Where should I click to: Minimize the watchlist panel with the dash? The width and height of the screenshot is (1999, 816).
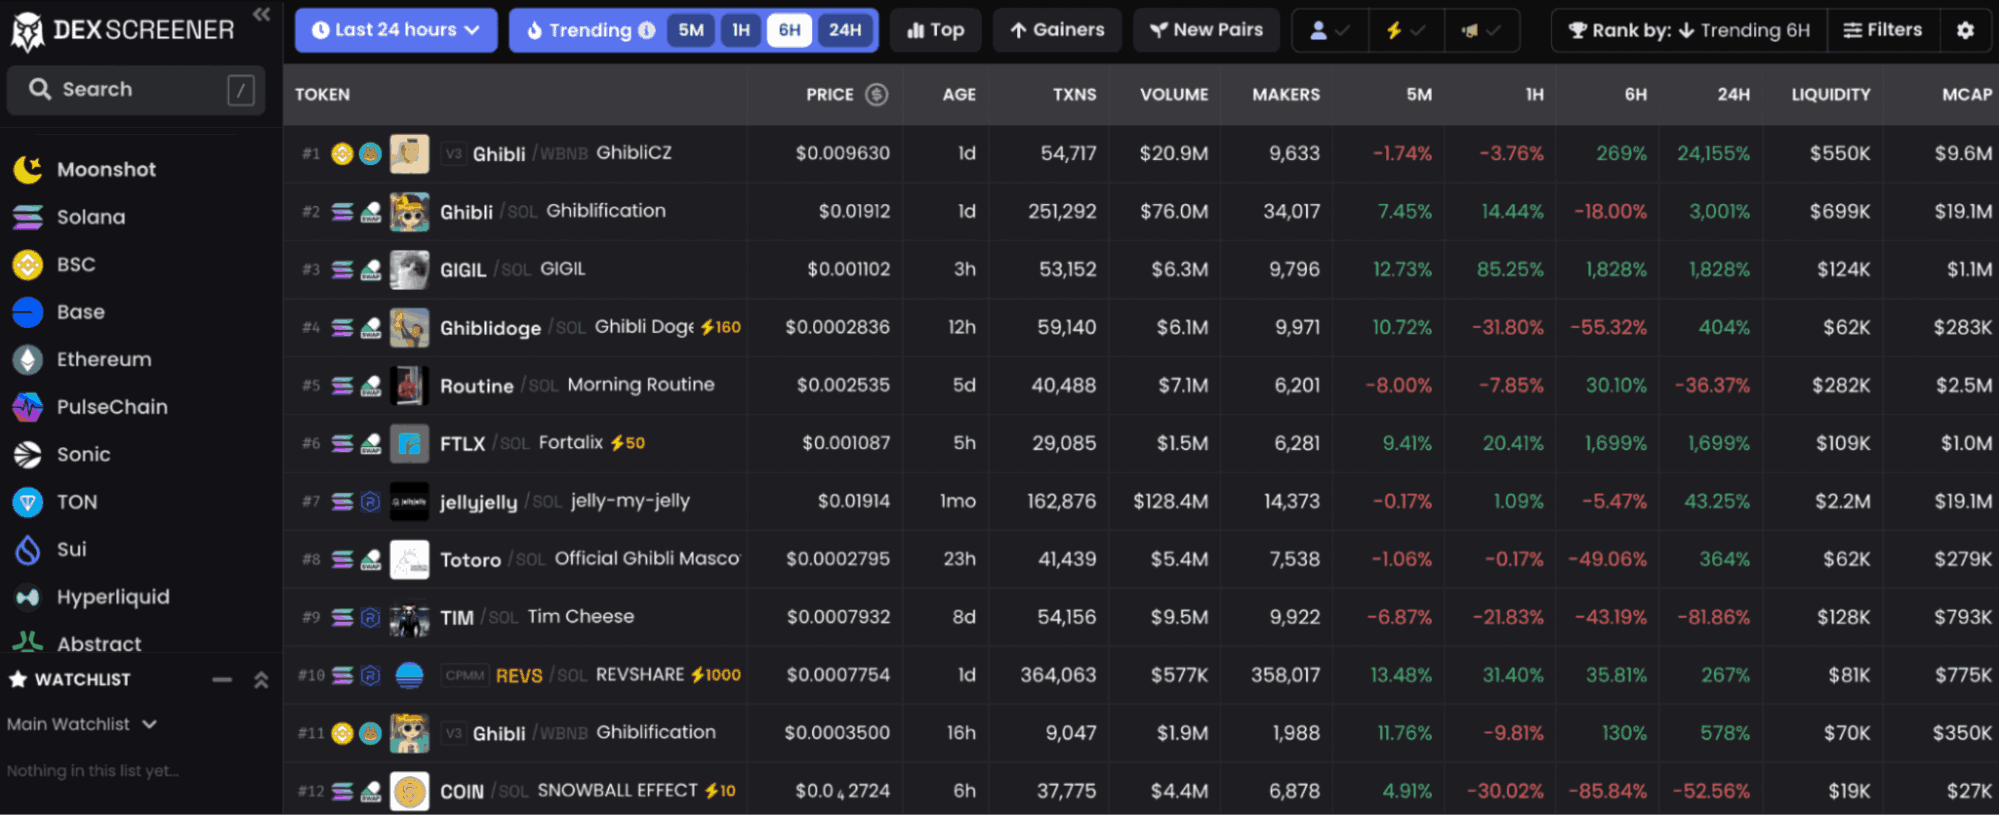pyautogui.click(x=222, y=680)
